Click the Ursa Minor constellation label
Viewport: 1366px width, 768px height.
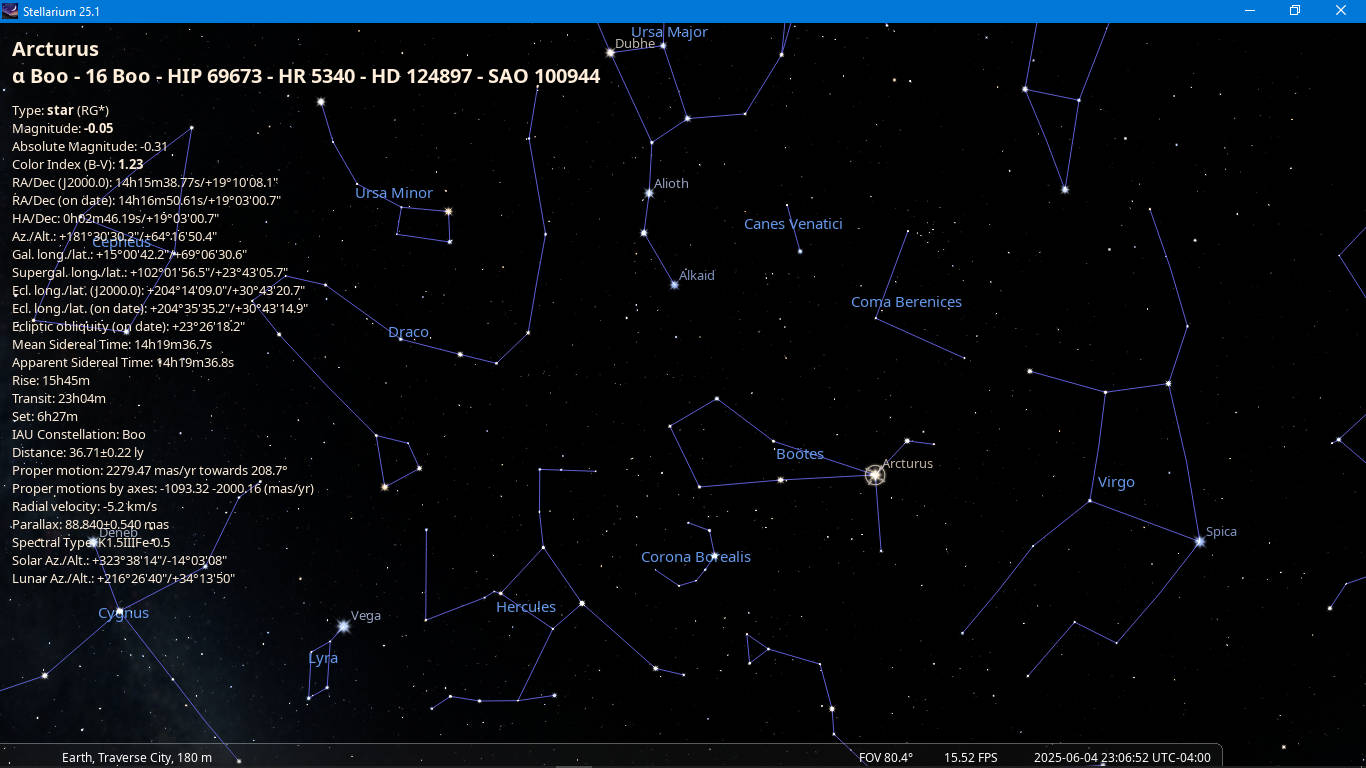tap(394, 193)
